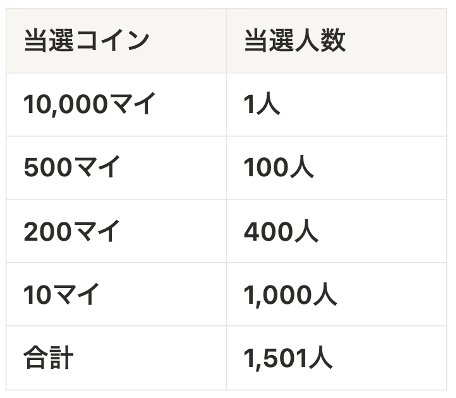Screen dimensions: 456x398
Task: Click the number 200 in coin column
Action: (x=48, y=231)
